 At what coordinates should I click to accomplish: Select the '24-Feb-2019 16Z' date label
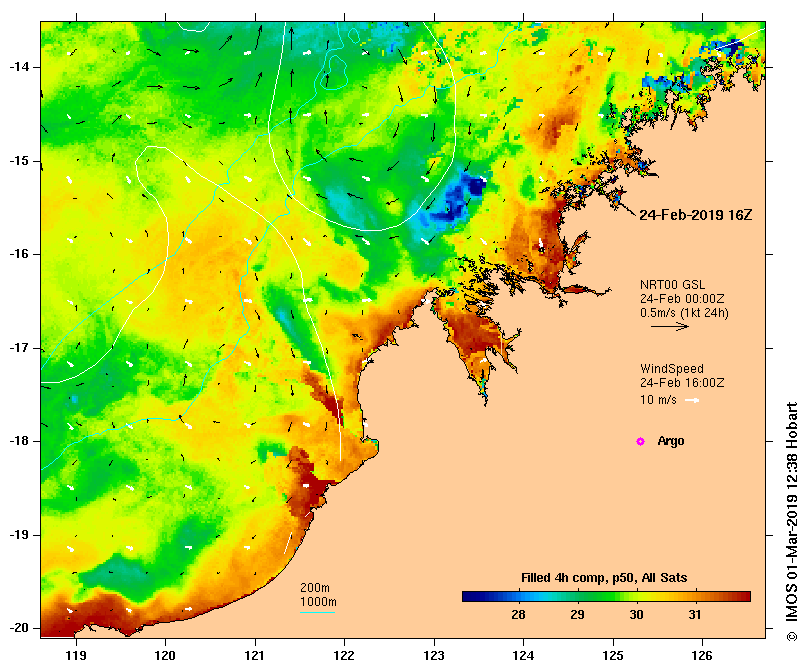(x=695, y=215)
